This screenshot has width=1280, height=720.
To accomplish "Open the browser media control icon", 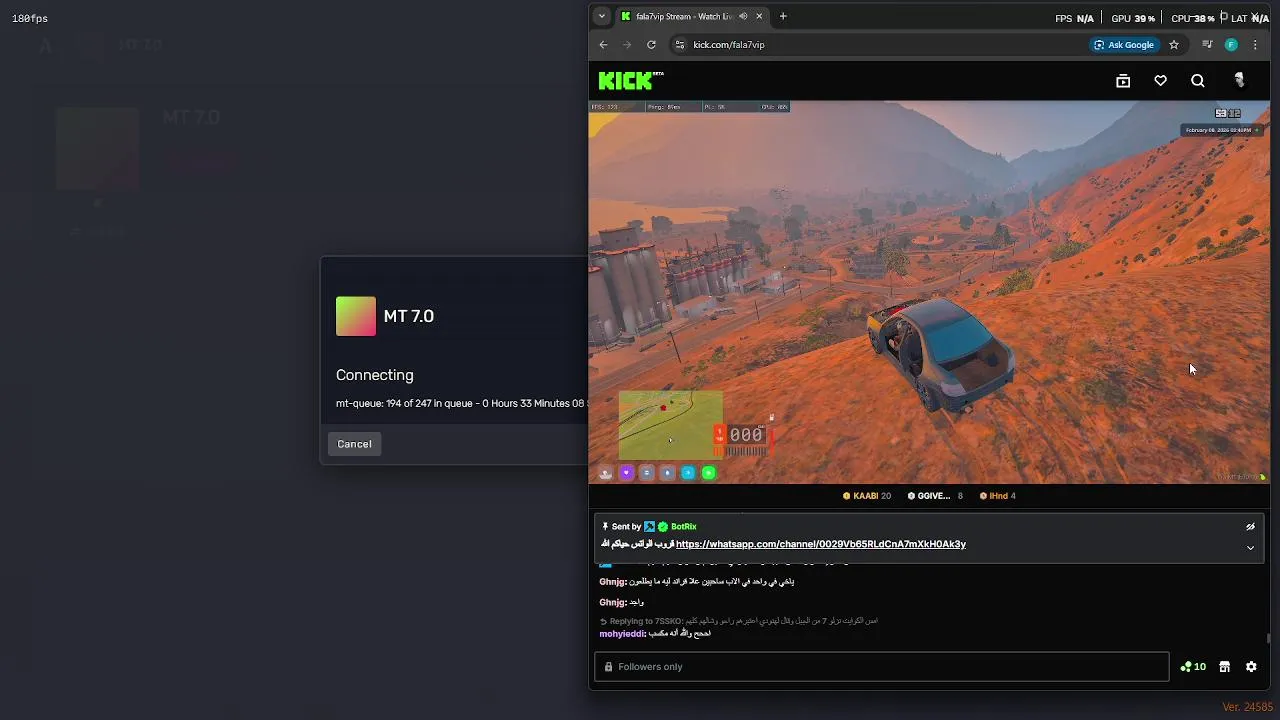I will coord(1207,45).
